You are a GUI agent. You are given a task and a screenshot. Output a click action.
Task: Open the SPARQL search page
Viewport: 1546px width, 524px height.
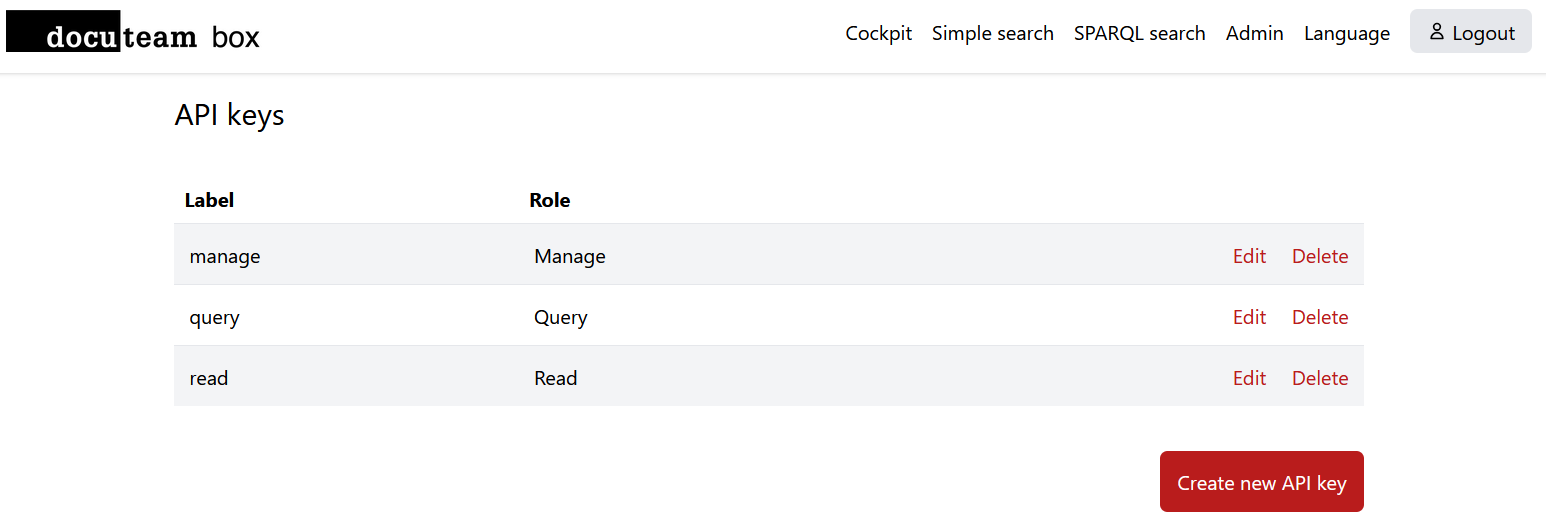tap(1139, 33)
